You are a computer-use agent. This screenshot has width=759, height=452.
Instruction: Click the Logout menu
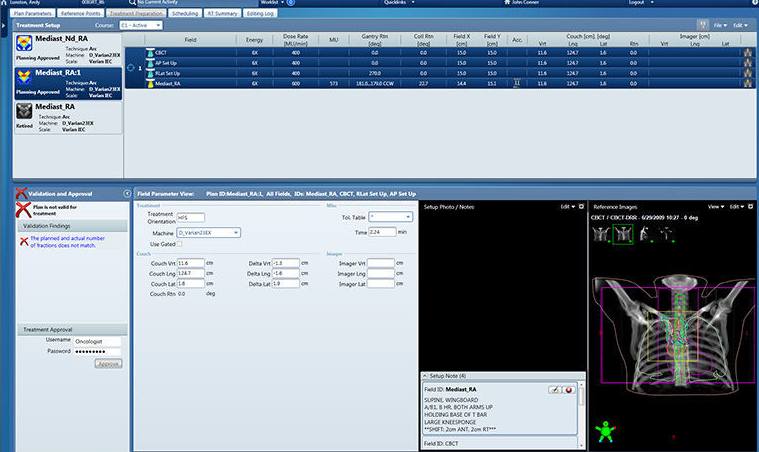coord(640,2)
